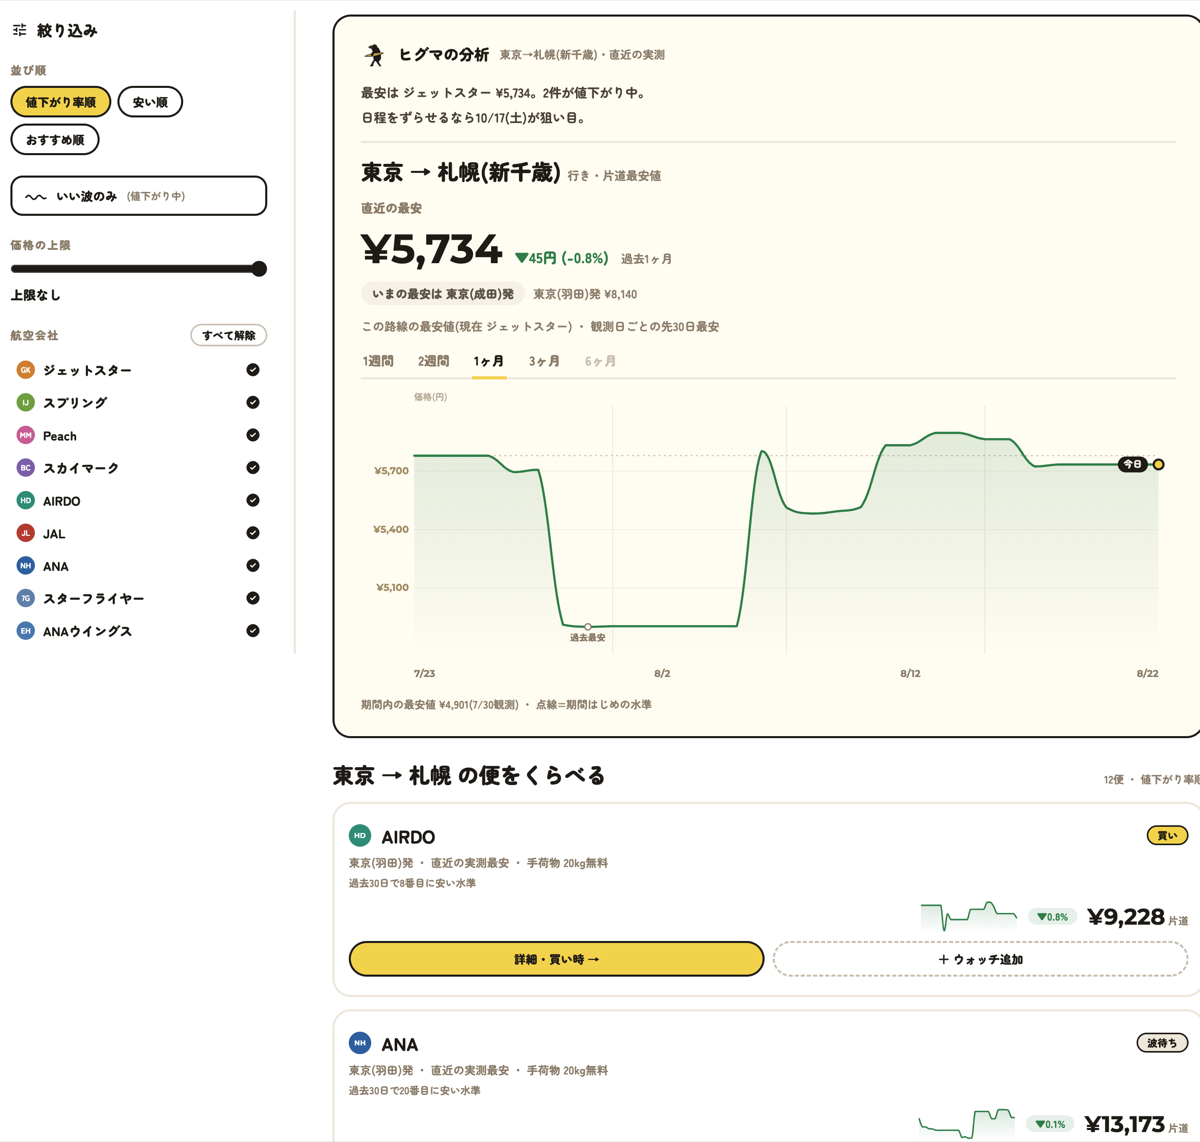Uncheck the スプリング airline filter

click(x=253, y=402)
